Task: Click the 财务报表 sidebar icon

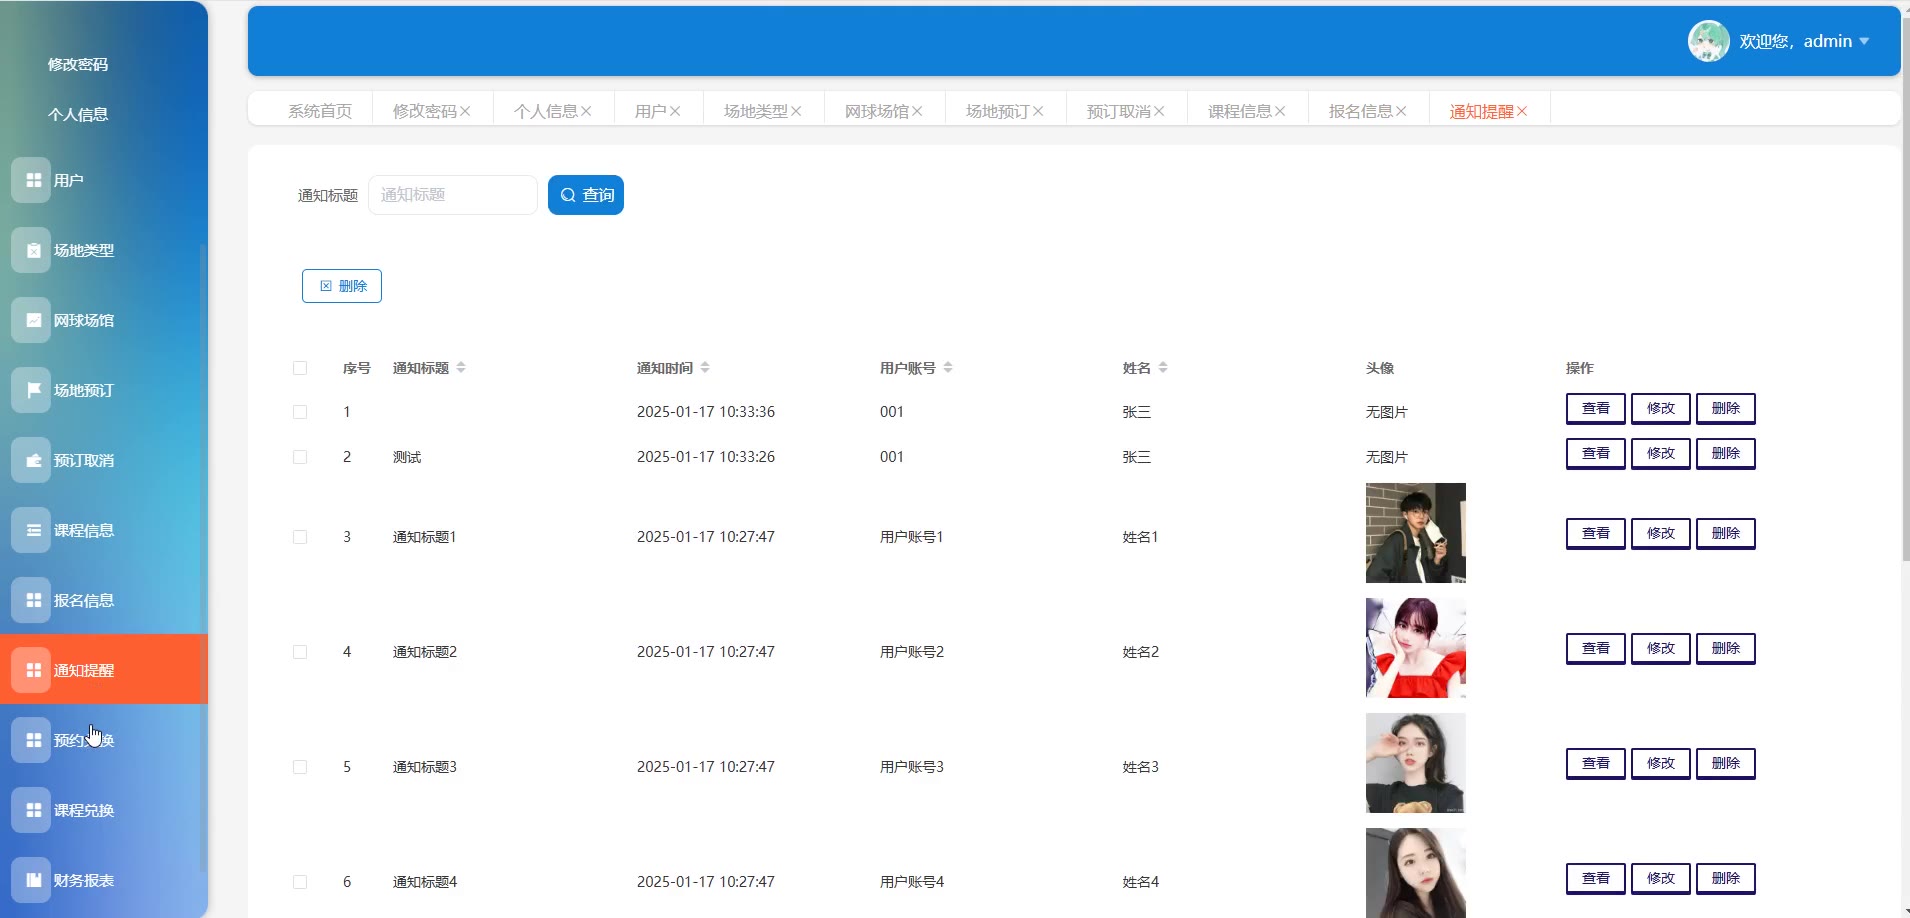Action: [x=31, y=880]
